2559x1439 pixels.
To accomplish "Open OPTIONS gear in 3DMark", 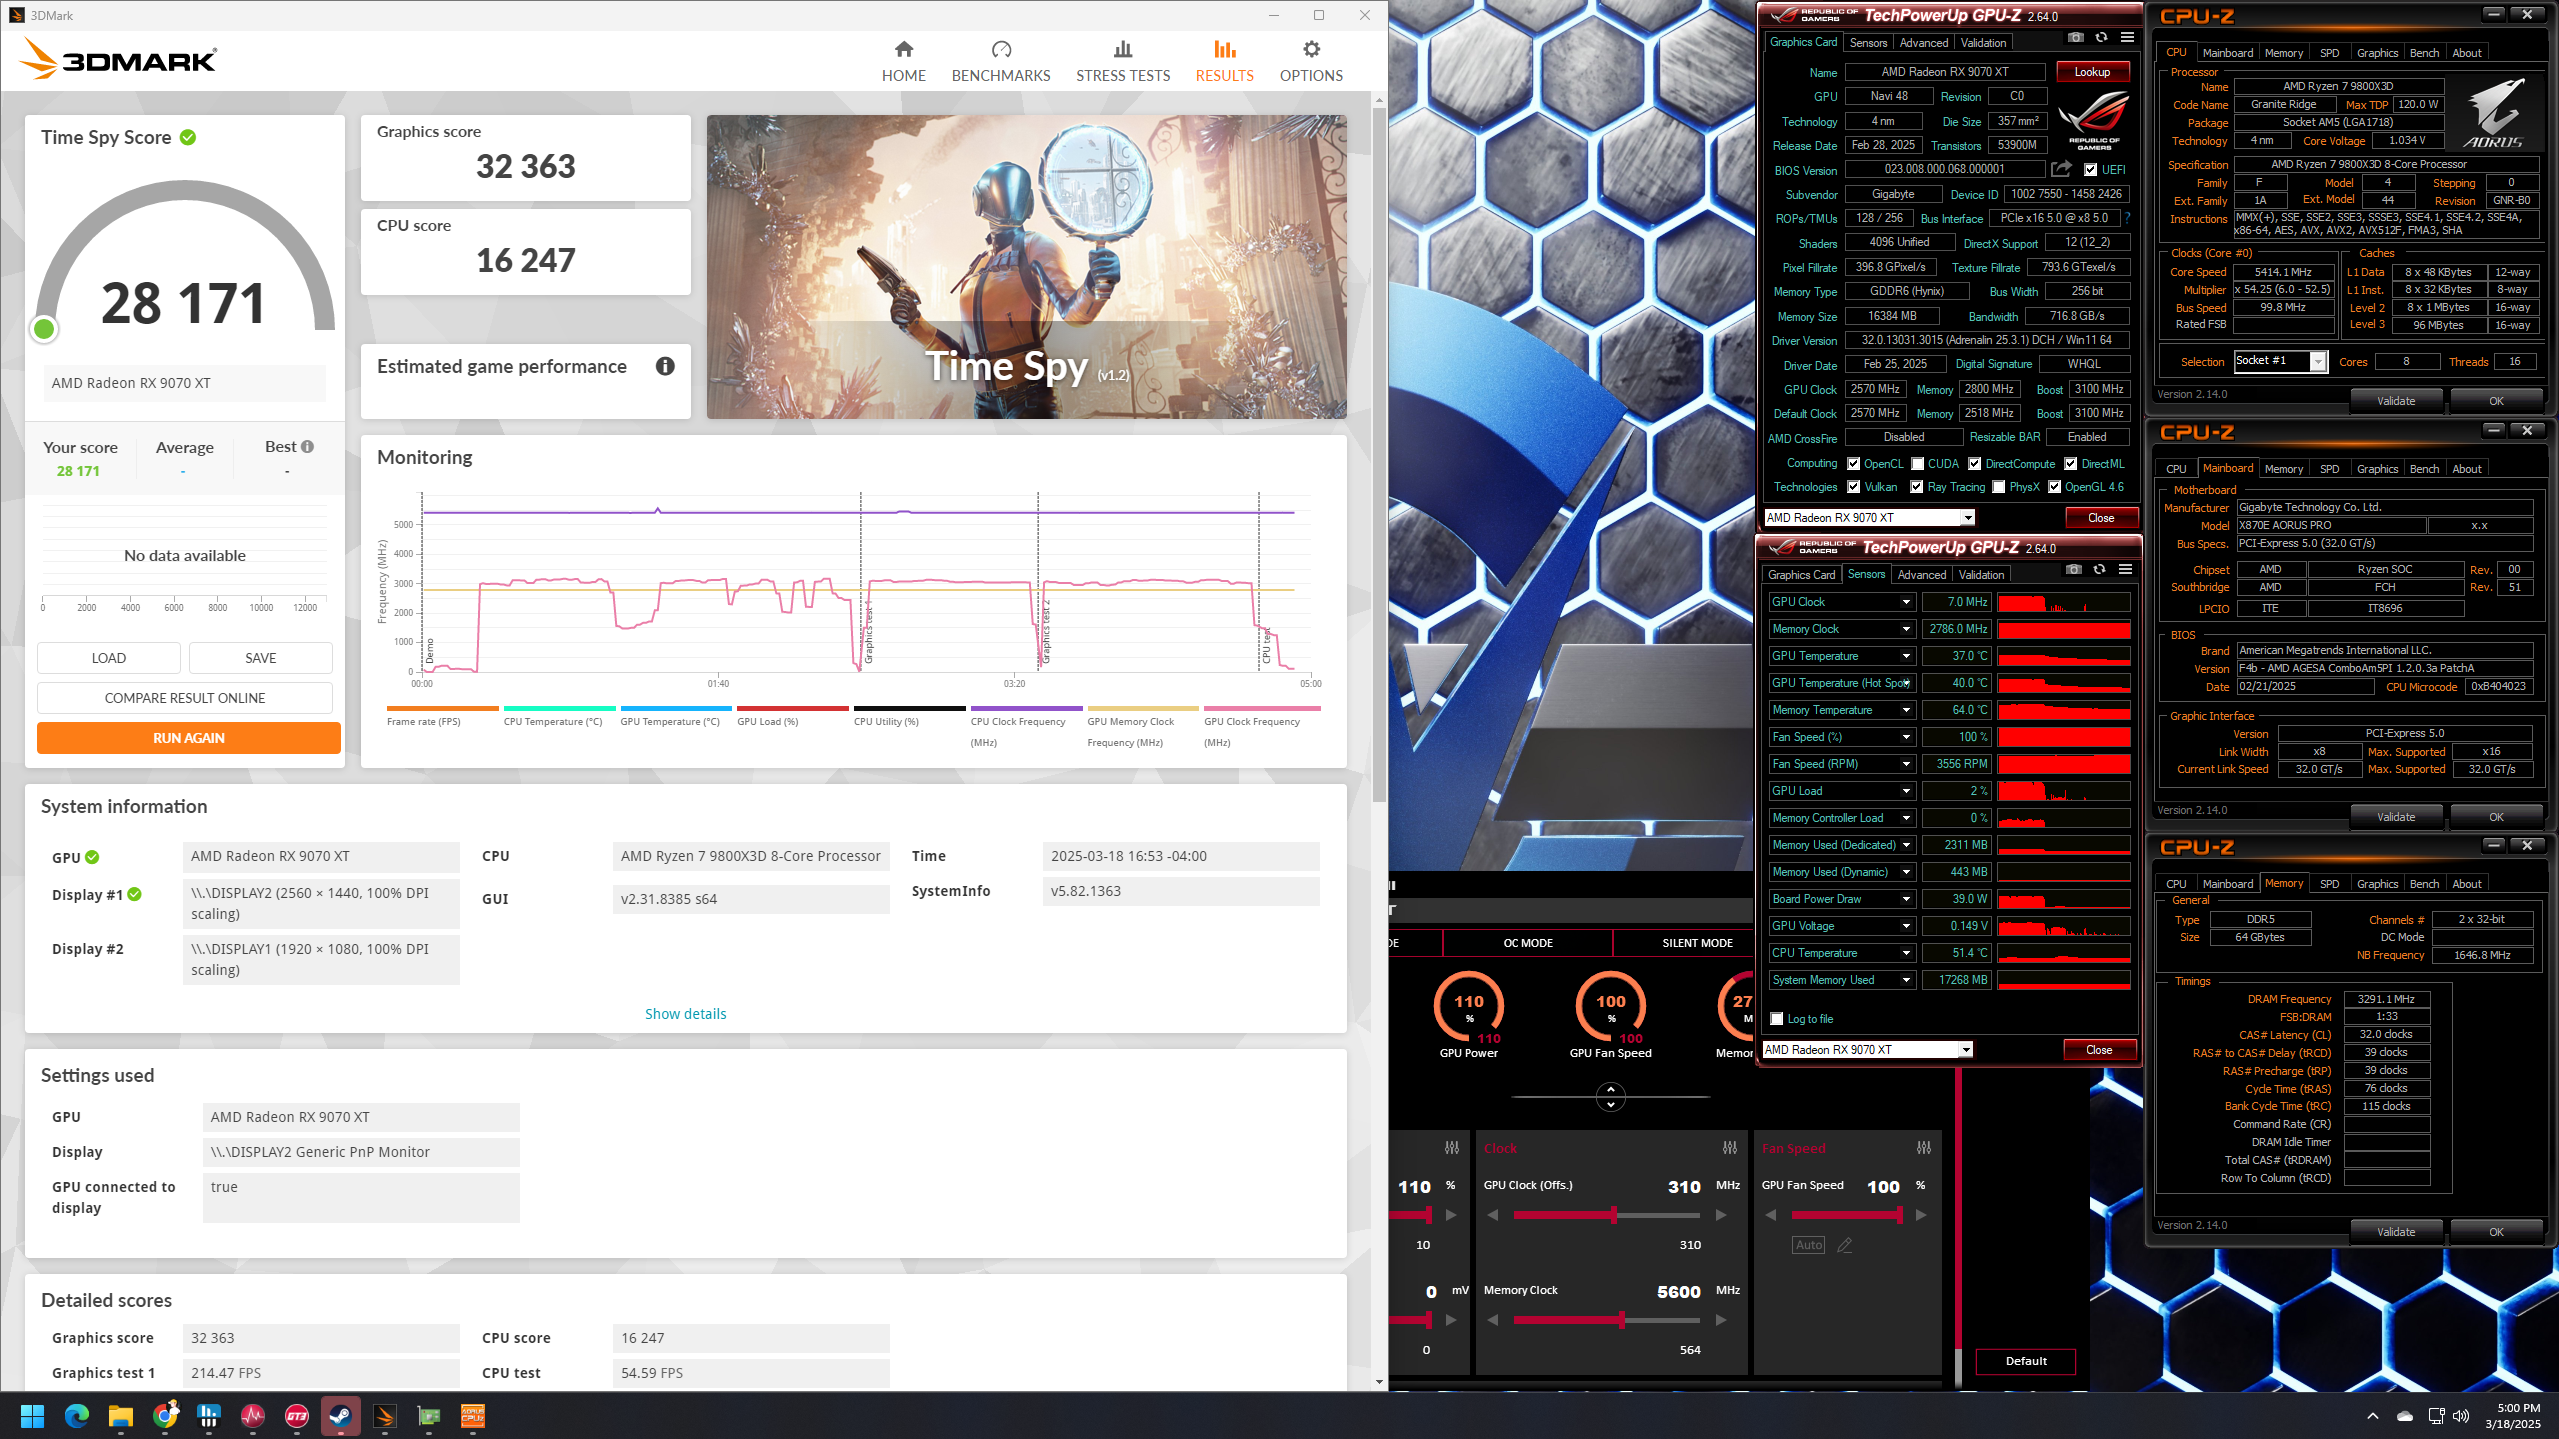I will 1311,61.
